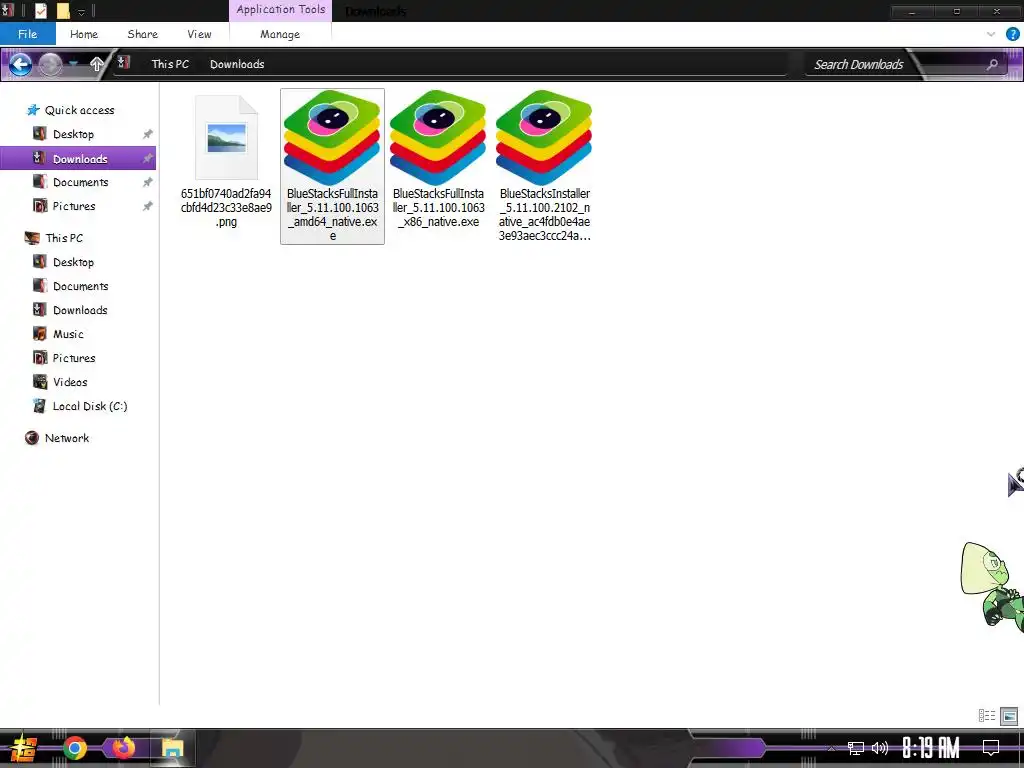Click the Application Tools contextual tab header
1024x768 pixels.
[x=280, y=10]
